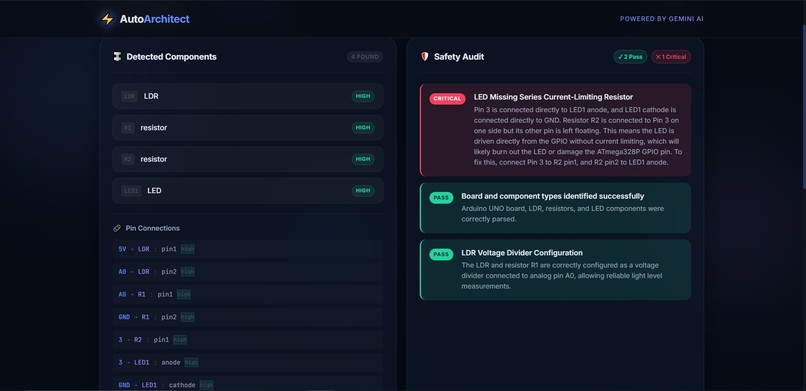Click the Pin Connections heading
This screenshot has width=806, height=391.
pyautogui.click(x=153, y=228)
